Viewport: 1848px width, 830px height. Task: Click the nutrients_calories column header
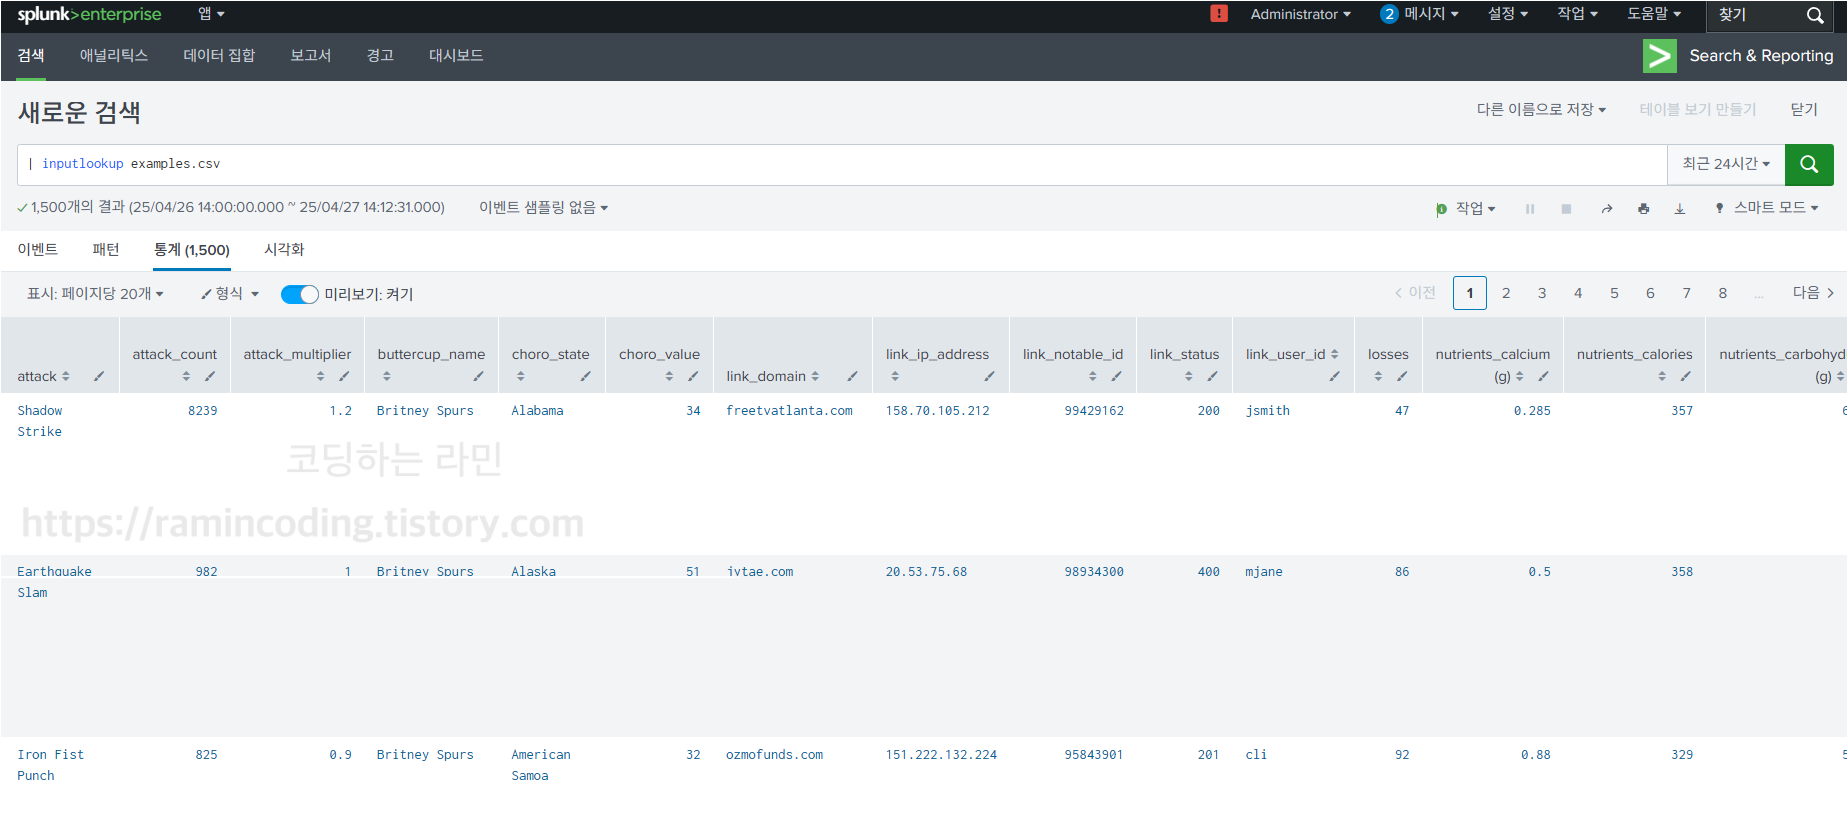[x=1634, y=354]
